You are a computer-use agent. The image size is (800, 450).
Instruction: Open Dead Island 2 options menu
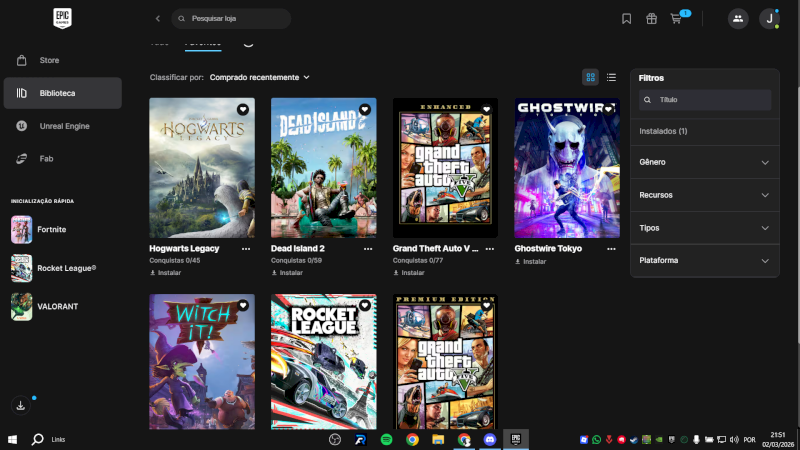pos(368,248)
